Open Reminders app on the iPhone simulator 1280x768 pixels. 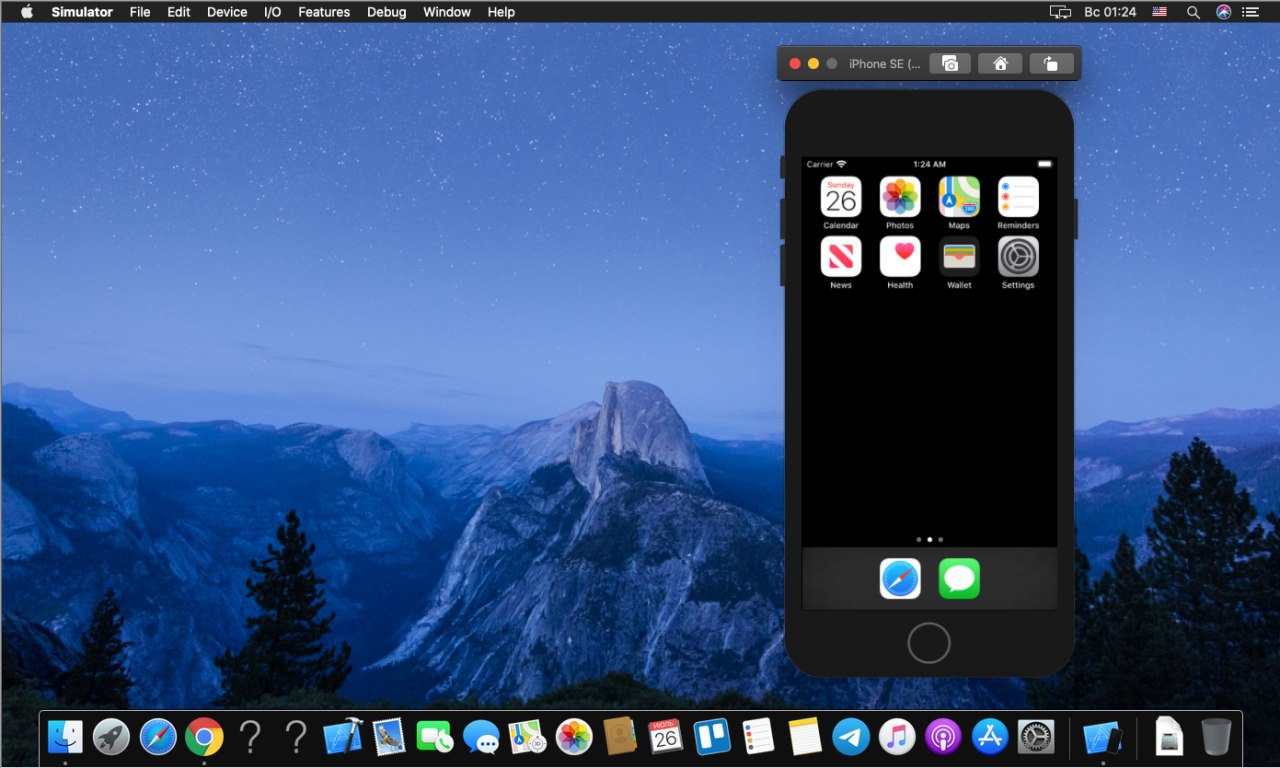[x=1018, y=197]
